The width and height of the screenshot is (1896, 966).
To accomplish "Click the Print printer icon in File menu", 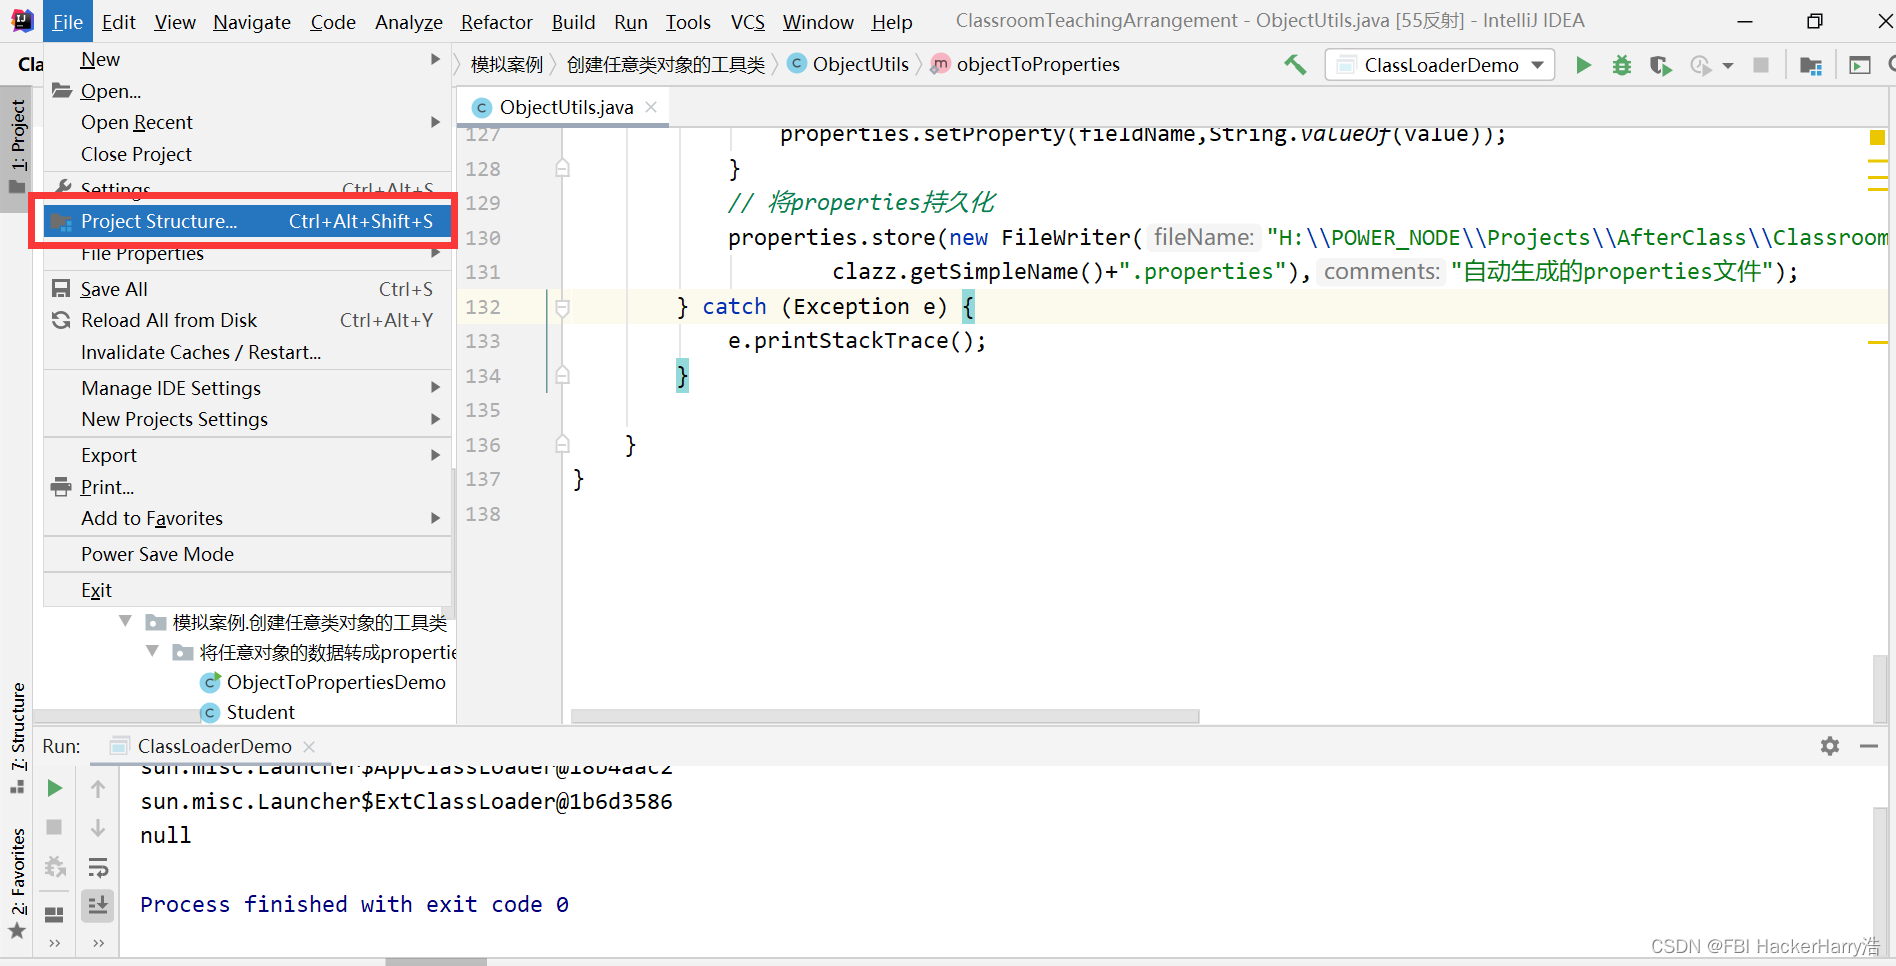I will pyautogui.click(x=61, y=487).
